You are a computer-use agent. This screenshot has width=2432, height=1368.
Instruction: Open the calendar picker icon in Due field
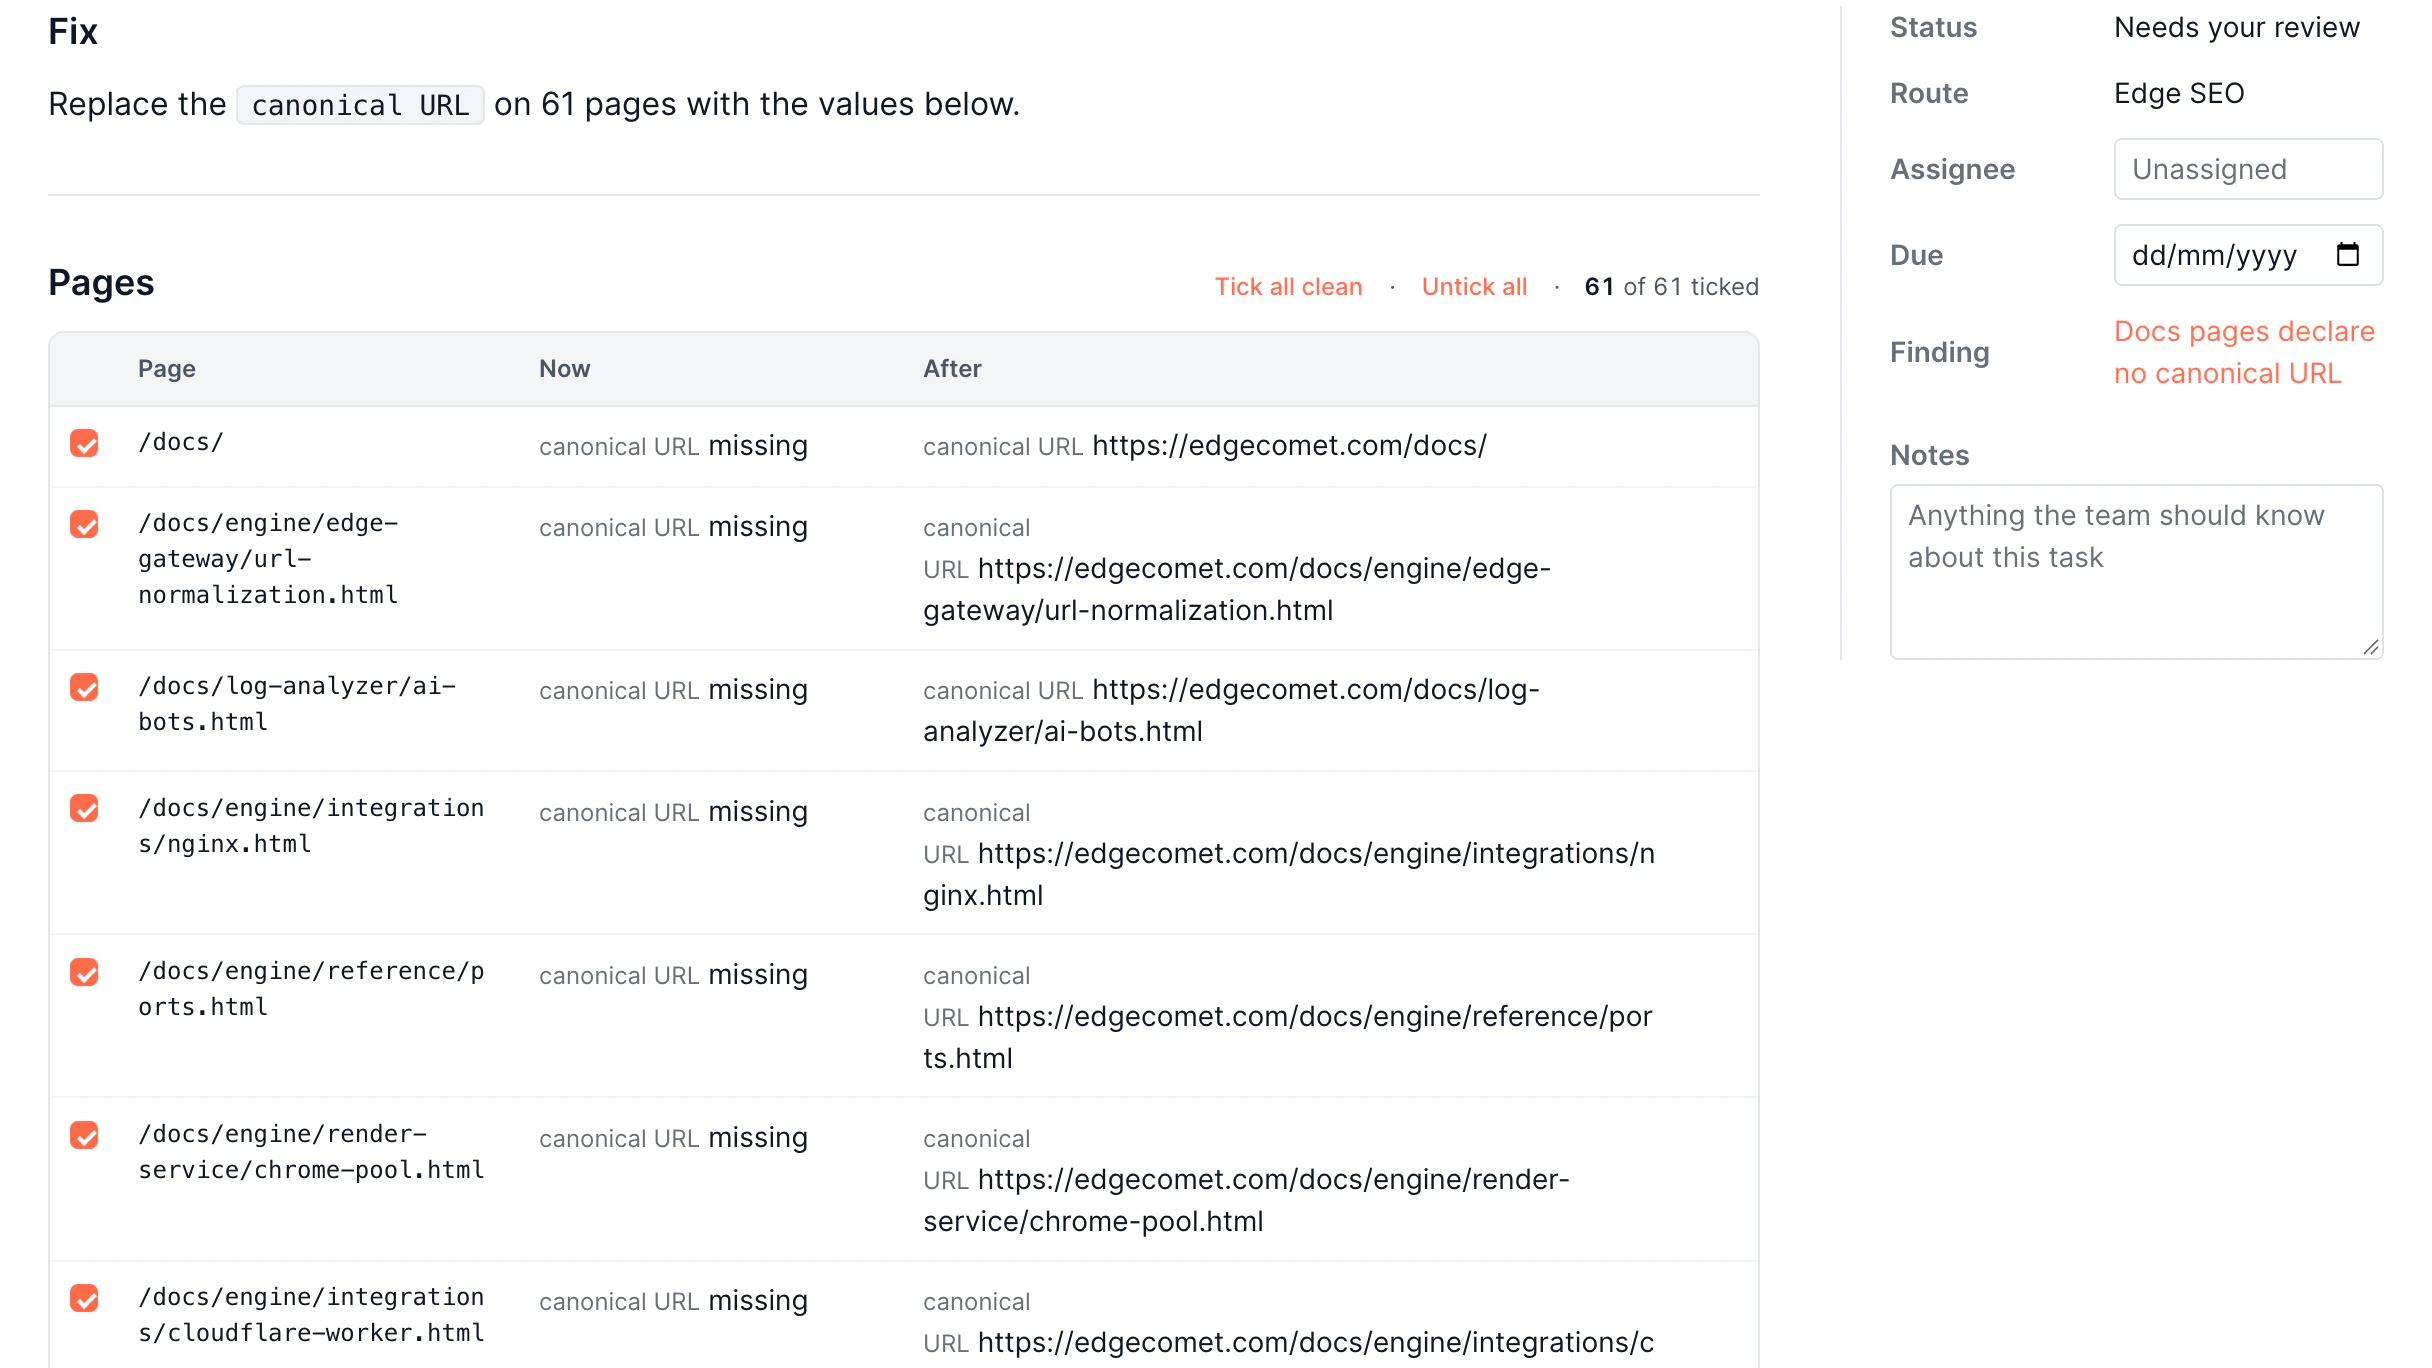tap(2347, 255)
